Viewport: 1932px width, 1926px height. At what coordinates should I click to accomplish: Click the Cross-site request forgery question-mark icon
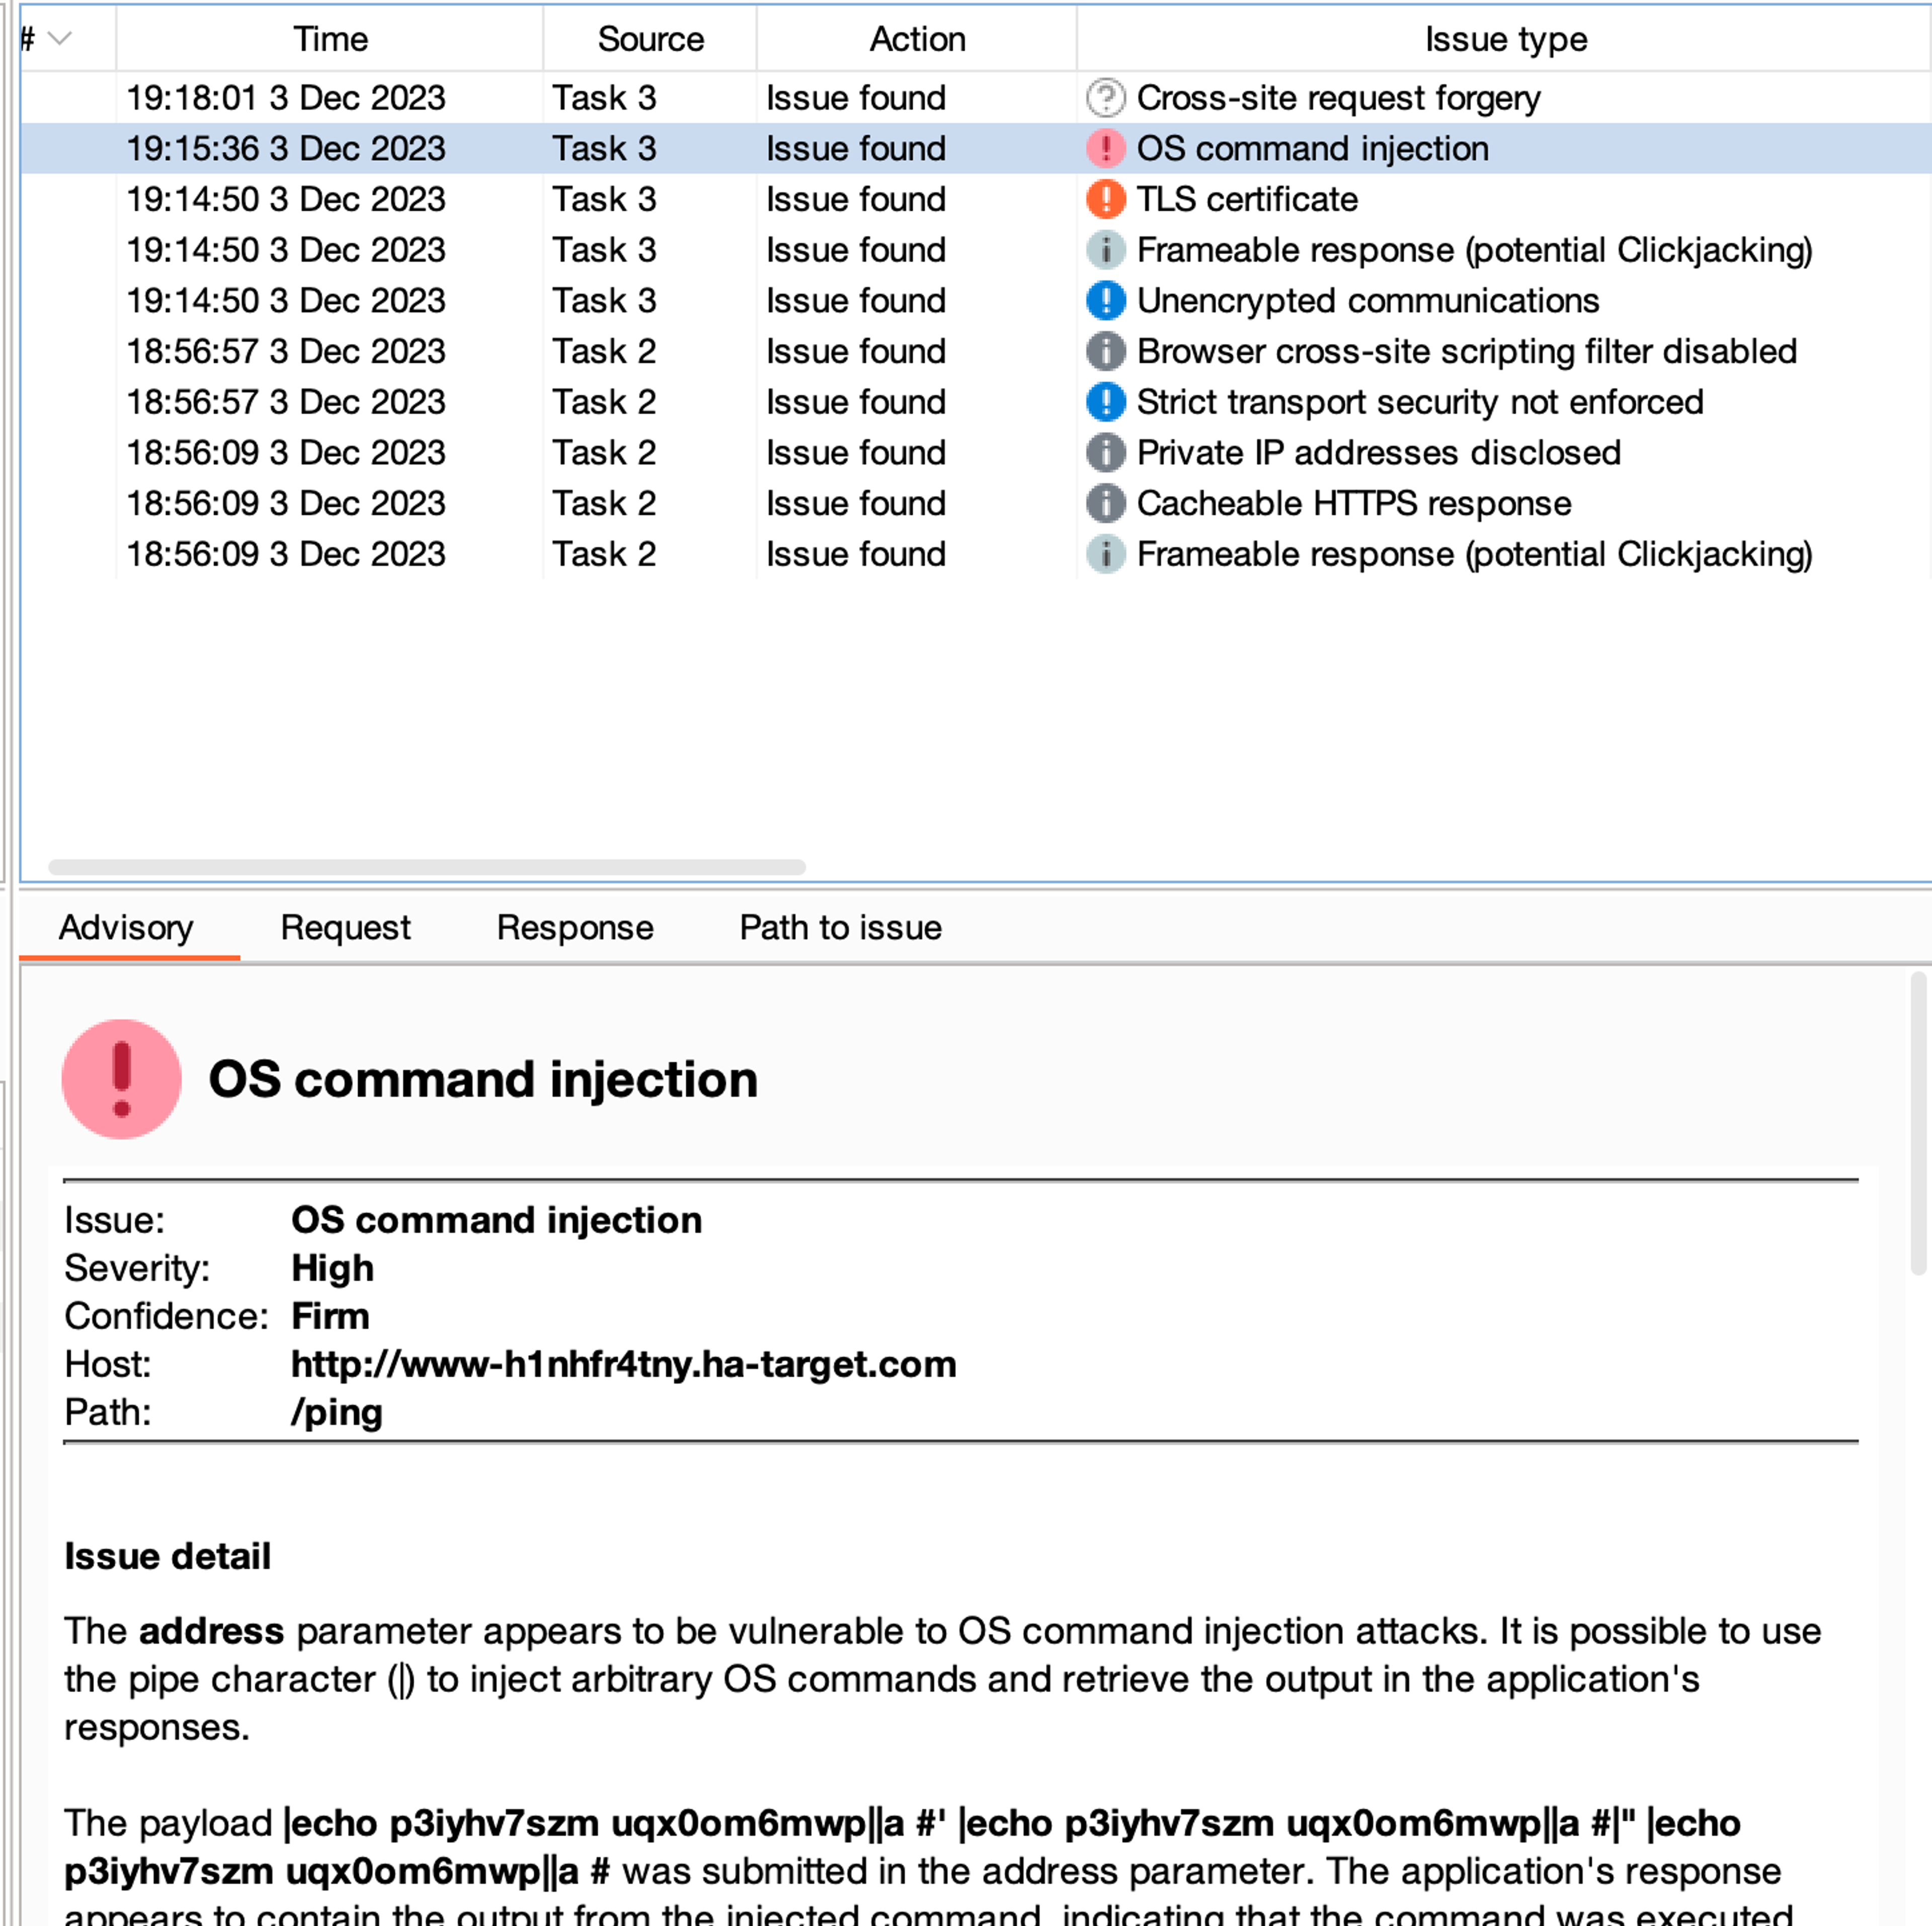pyautogui.click(x=1105, y=98)
